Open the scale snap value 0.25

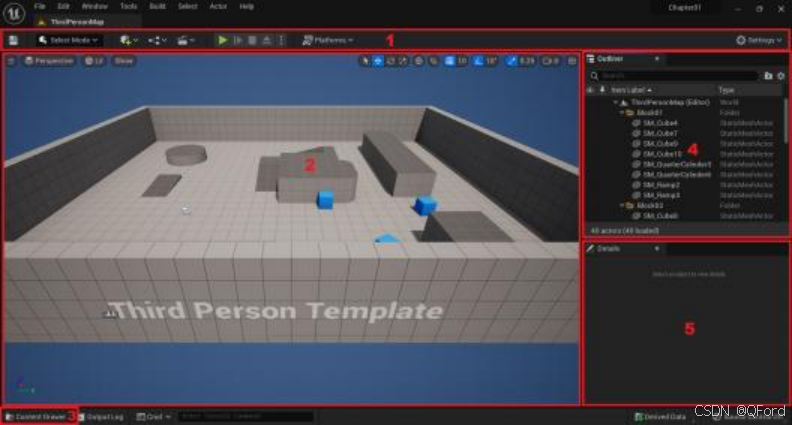(527, 61)
